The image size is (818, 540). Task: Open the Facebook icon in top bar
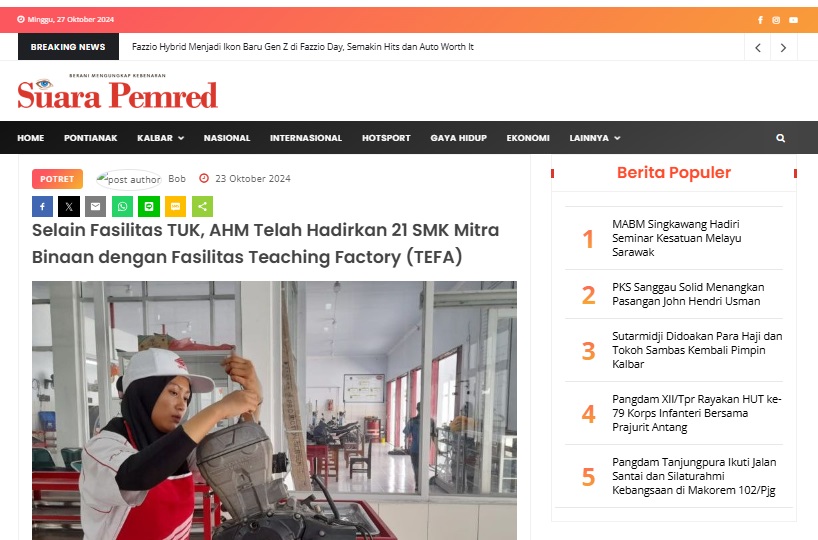760,20
